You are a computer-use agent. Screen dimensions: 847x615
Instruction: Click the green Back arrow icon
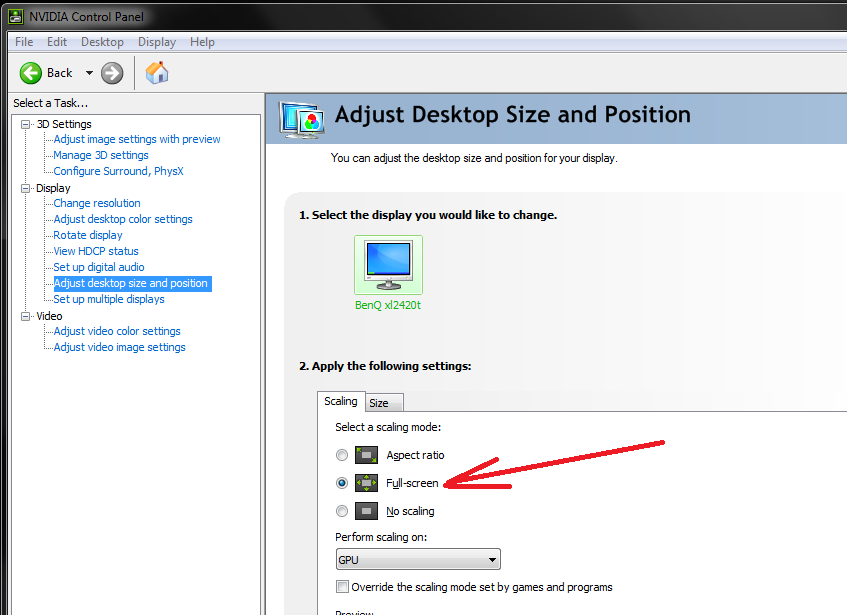31,73
